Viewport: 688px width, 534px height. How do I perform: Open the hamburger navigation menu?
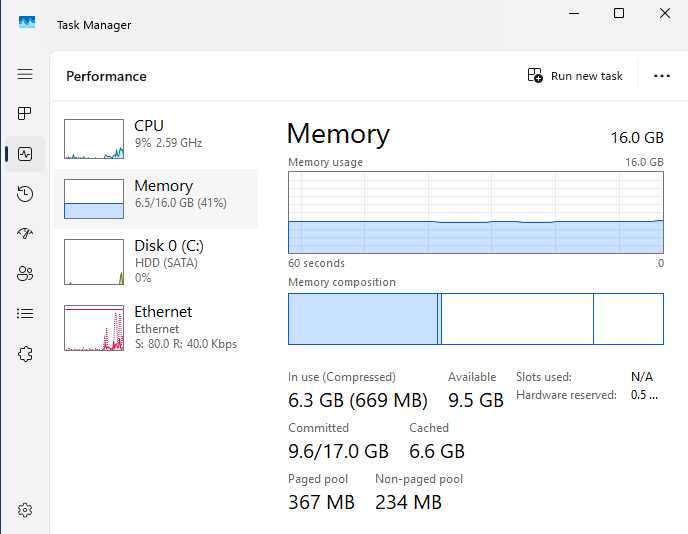pos(25,74)
